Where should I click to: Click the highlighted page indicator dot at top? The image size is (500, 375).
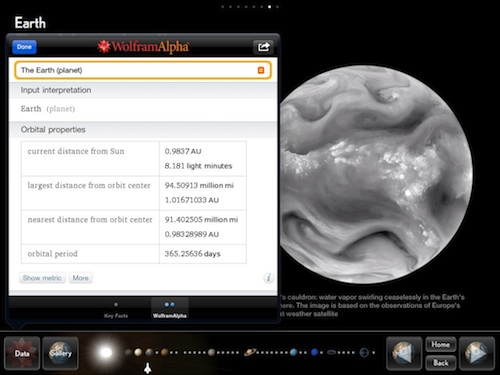click(x=269, y=7)
